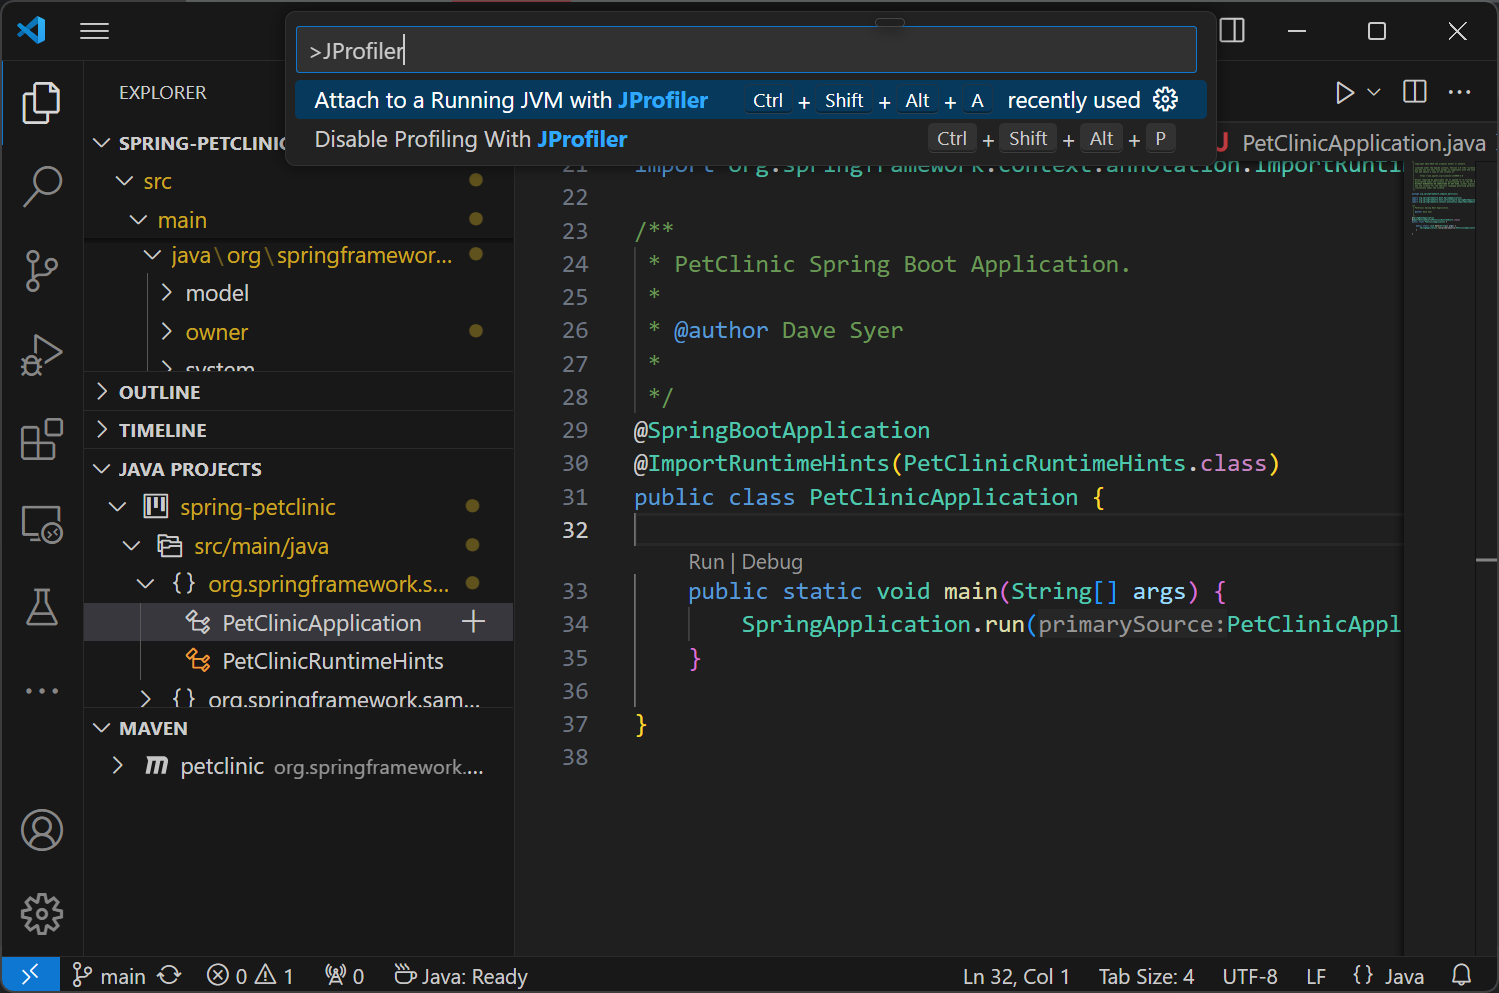Collapse org.springframework.s... package node
The width and height of the screenshot is (1499, 993).
point(145,583)
